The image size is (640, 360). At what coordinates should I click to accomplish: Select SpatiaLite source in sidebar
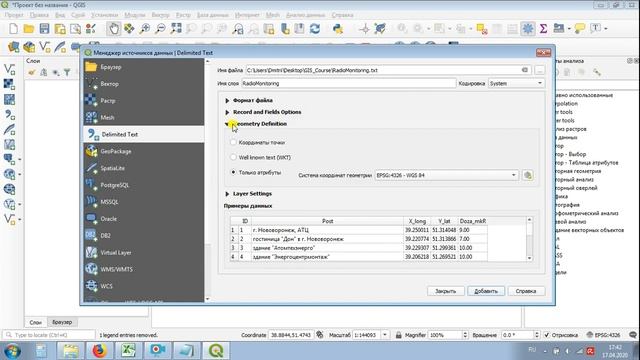pyautogui.click(x=144, y=168)
